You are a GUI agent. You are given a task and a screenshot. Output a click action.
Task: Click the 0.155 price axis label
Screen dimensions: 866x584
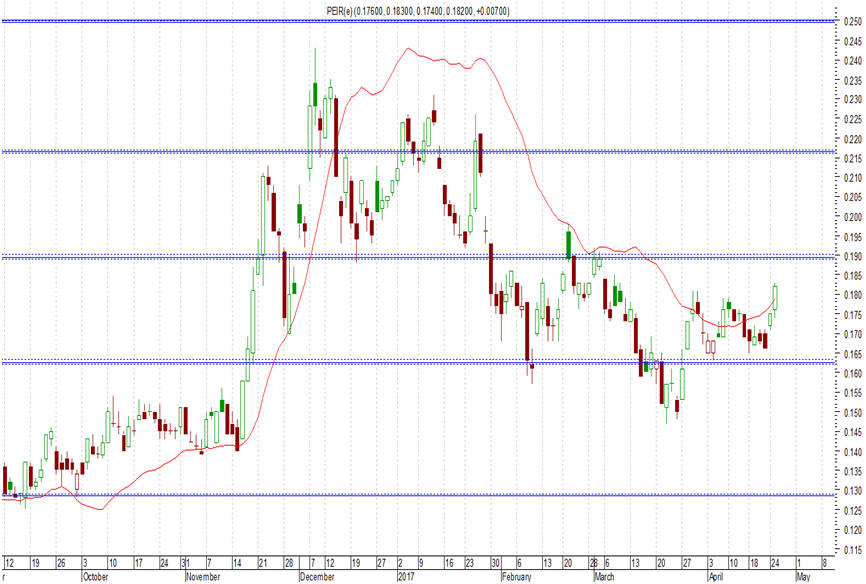(853, 393)
